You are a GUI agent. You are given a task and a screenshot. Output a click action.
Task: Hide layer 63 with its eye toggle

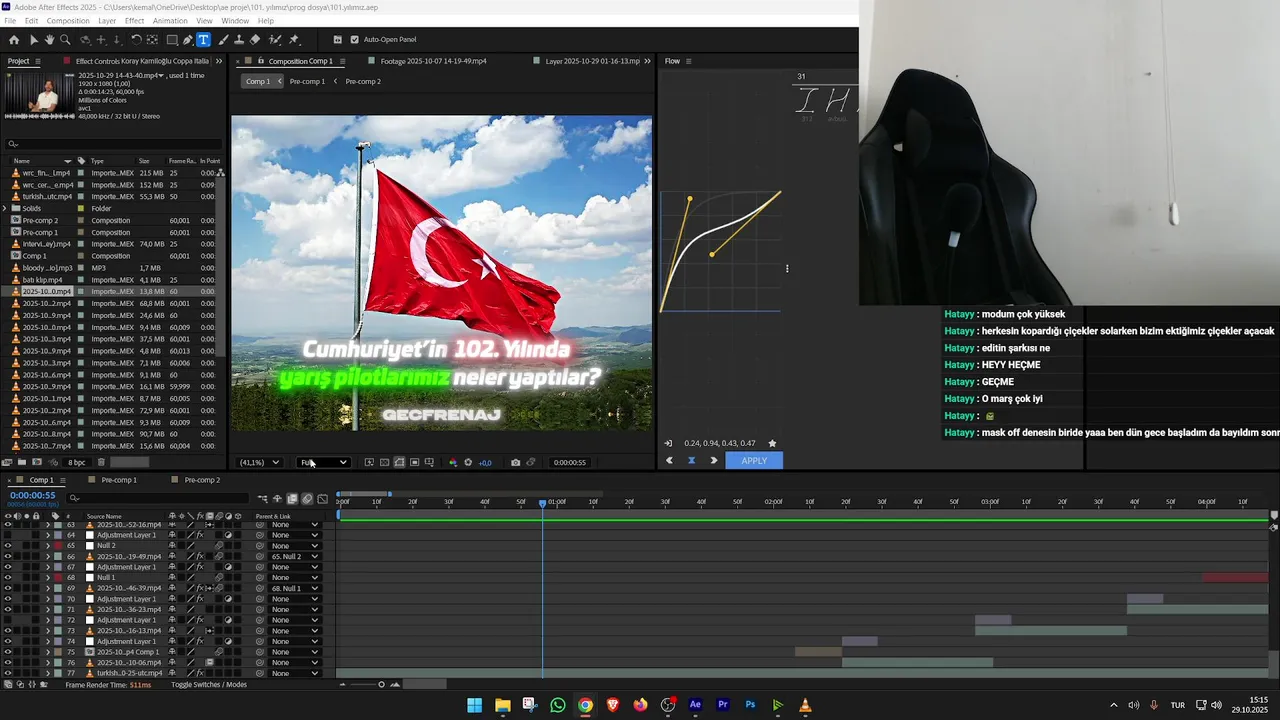8,524
